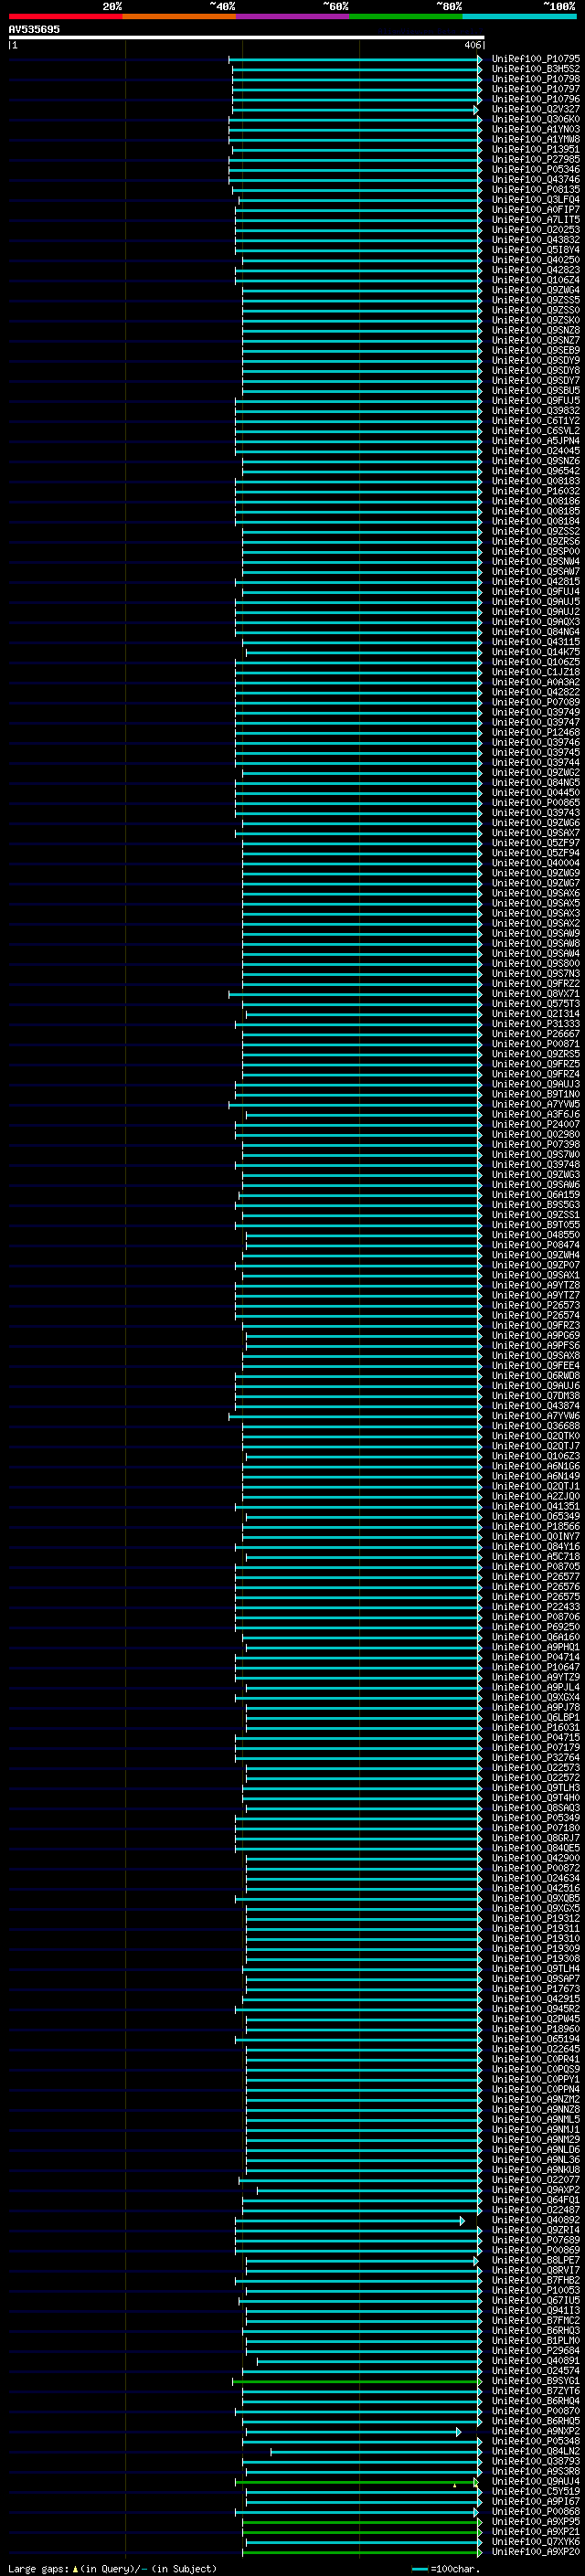585x2576 pixels.
Task: Click the purple ~60% legend bar
Action: [x=293, y=16]
